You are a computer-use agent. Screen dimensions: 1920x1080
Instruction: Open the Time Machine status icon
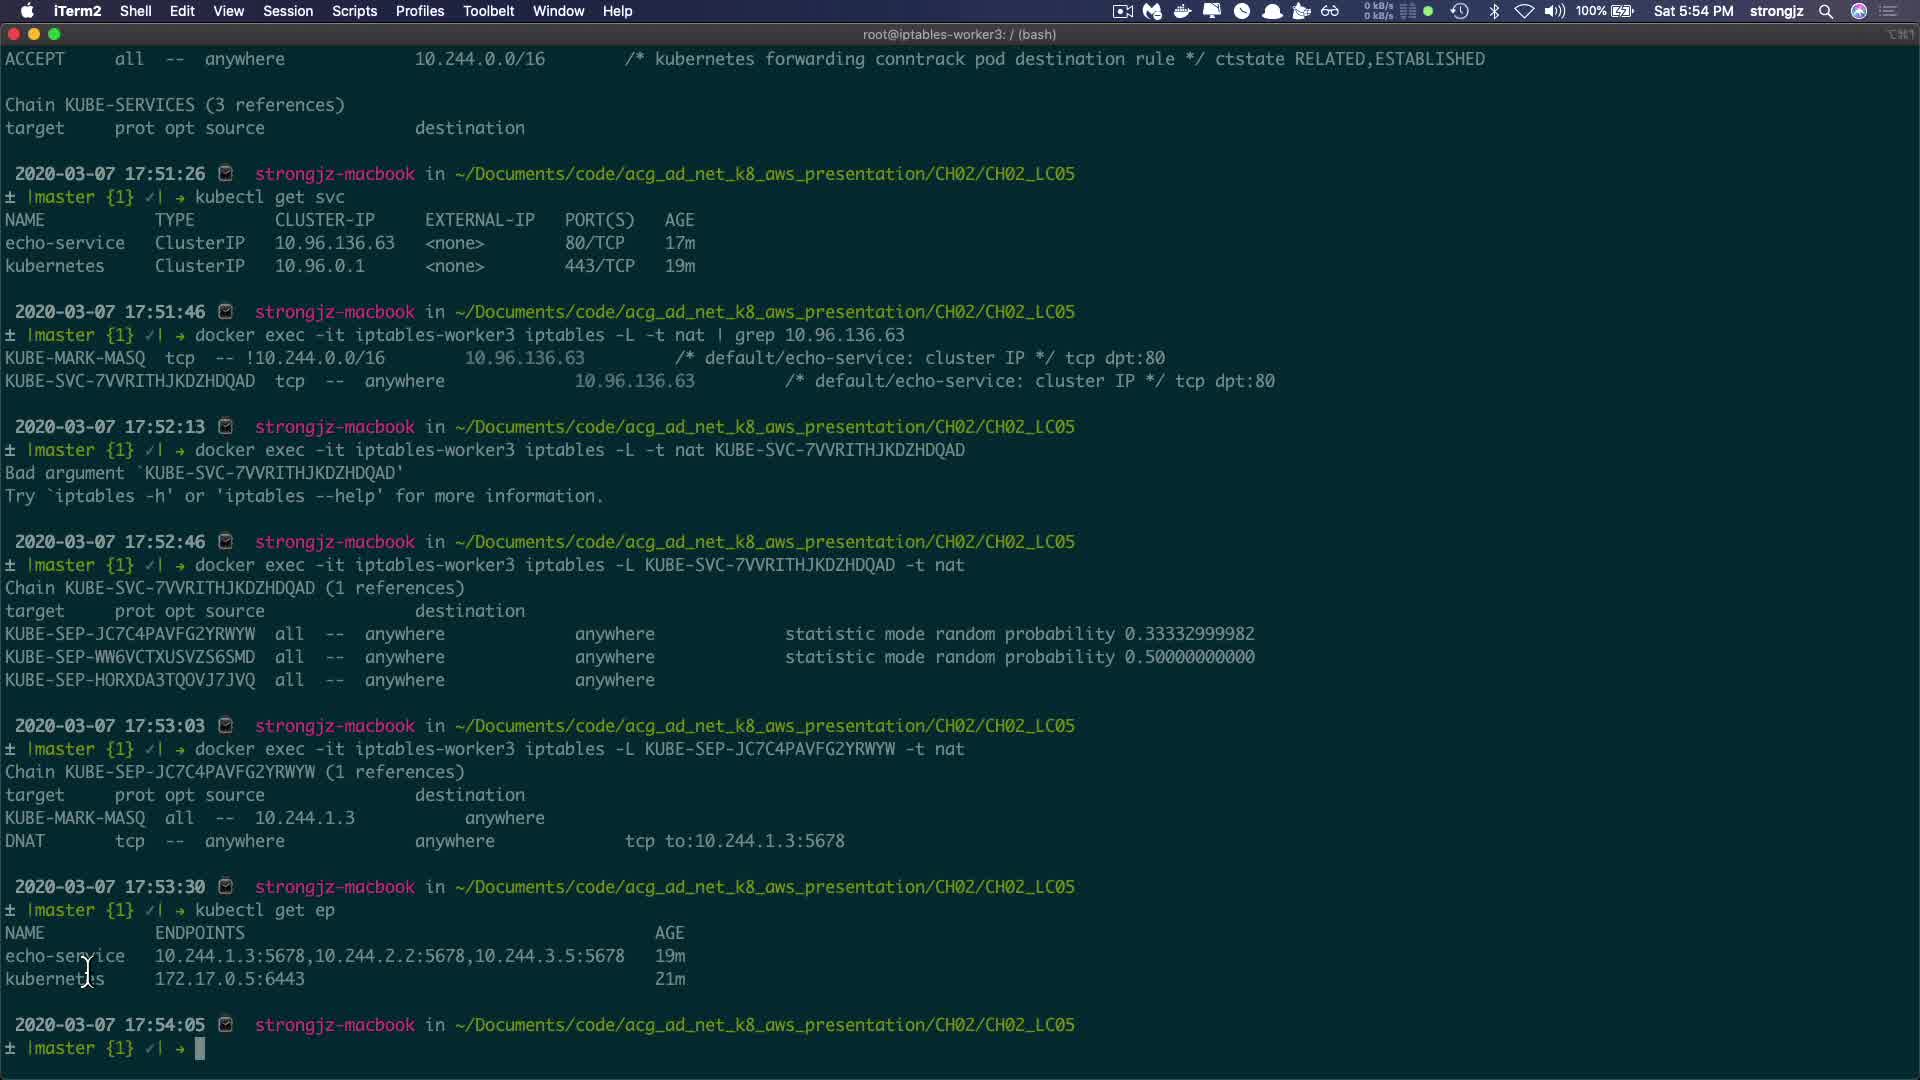tap(1459, 11)
